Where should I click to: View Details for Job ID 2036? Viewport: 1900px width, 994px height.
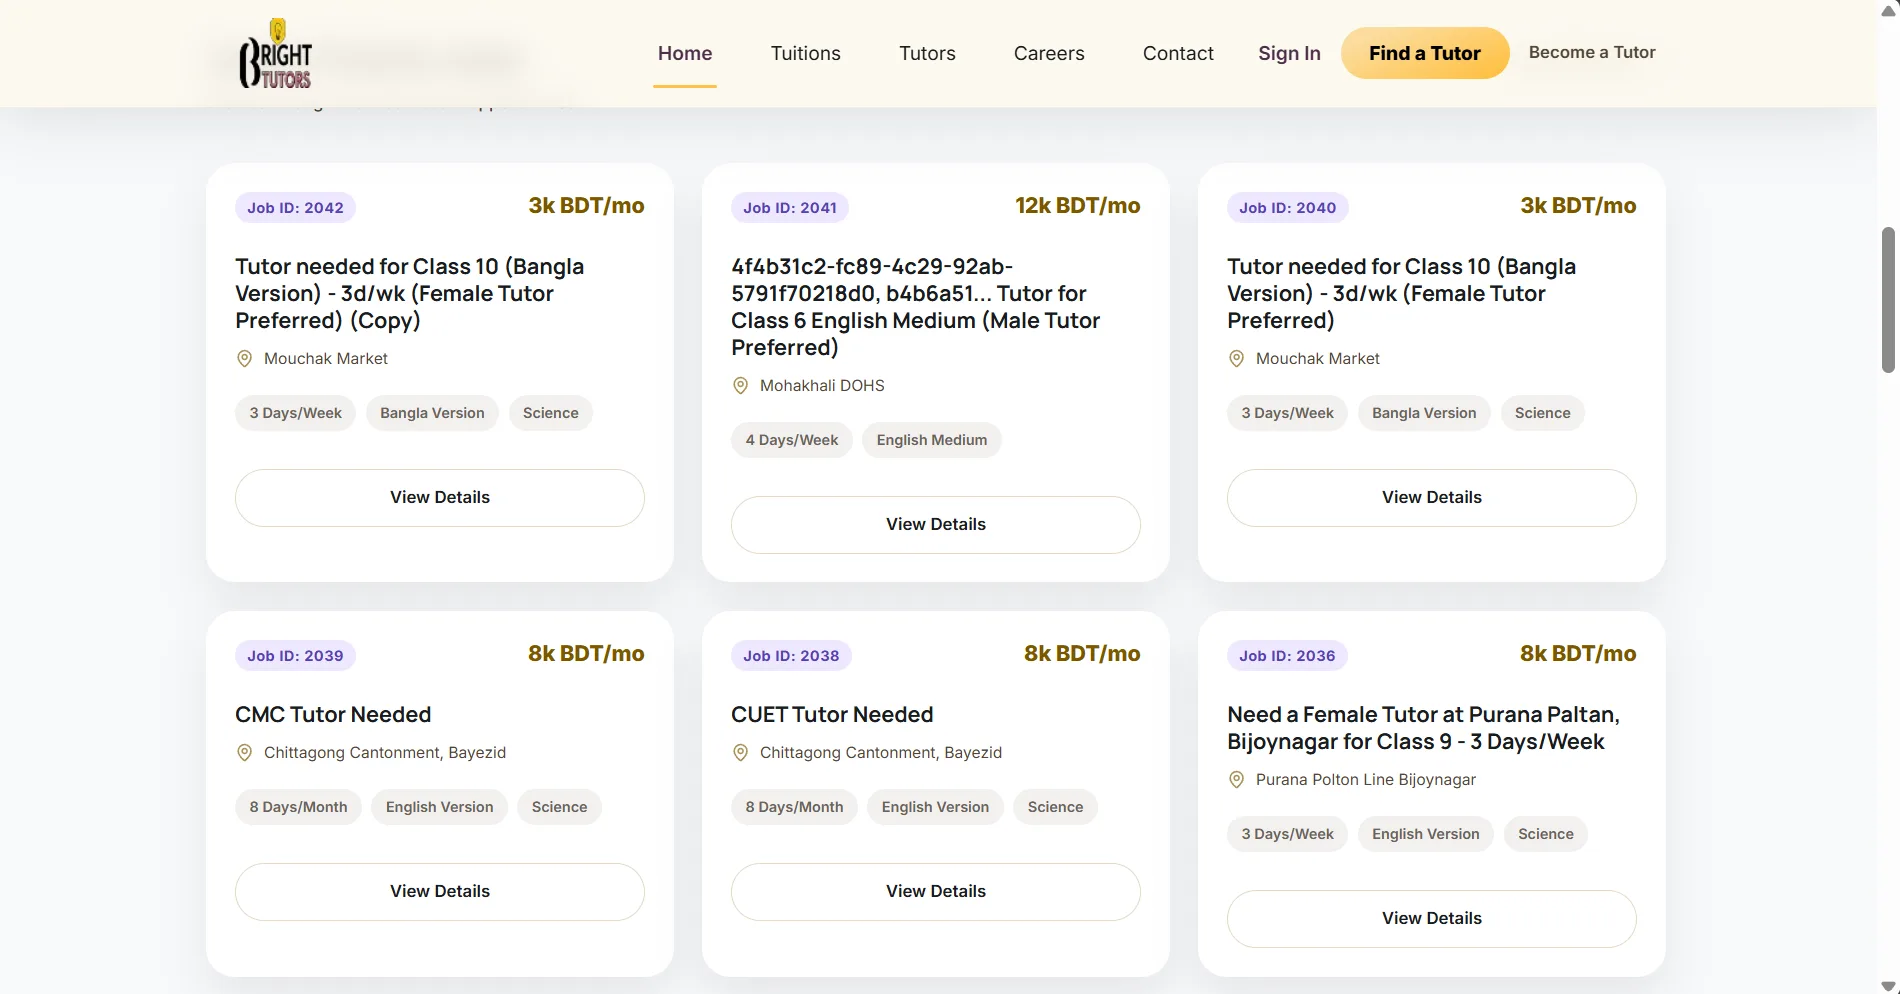click(x=1432, y=919)
